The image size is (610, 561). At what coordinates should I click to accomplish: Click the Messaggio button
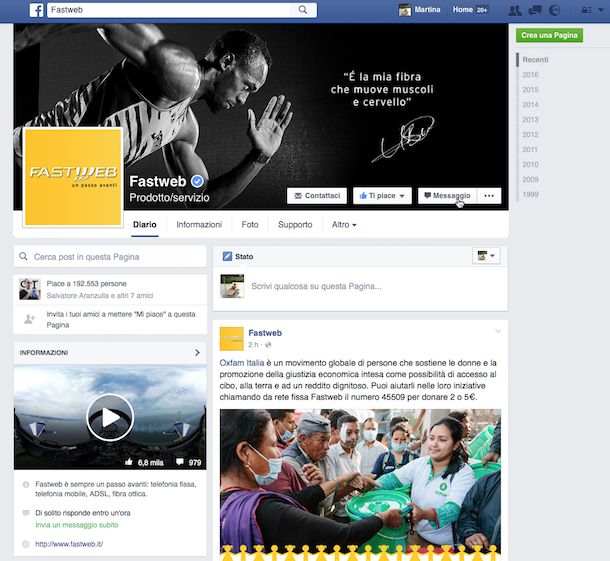click(447, 196)
